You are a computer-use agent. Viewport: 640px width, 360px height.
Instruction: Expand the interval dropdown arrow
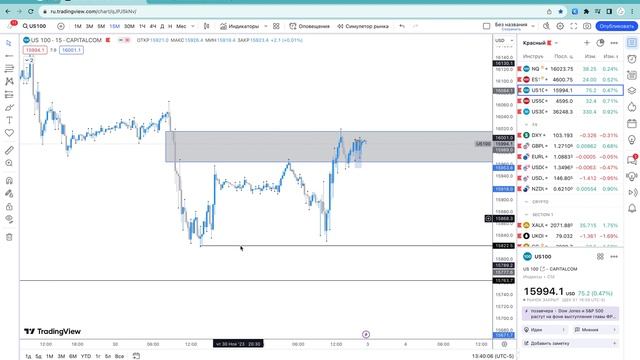point(193,26)
